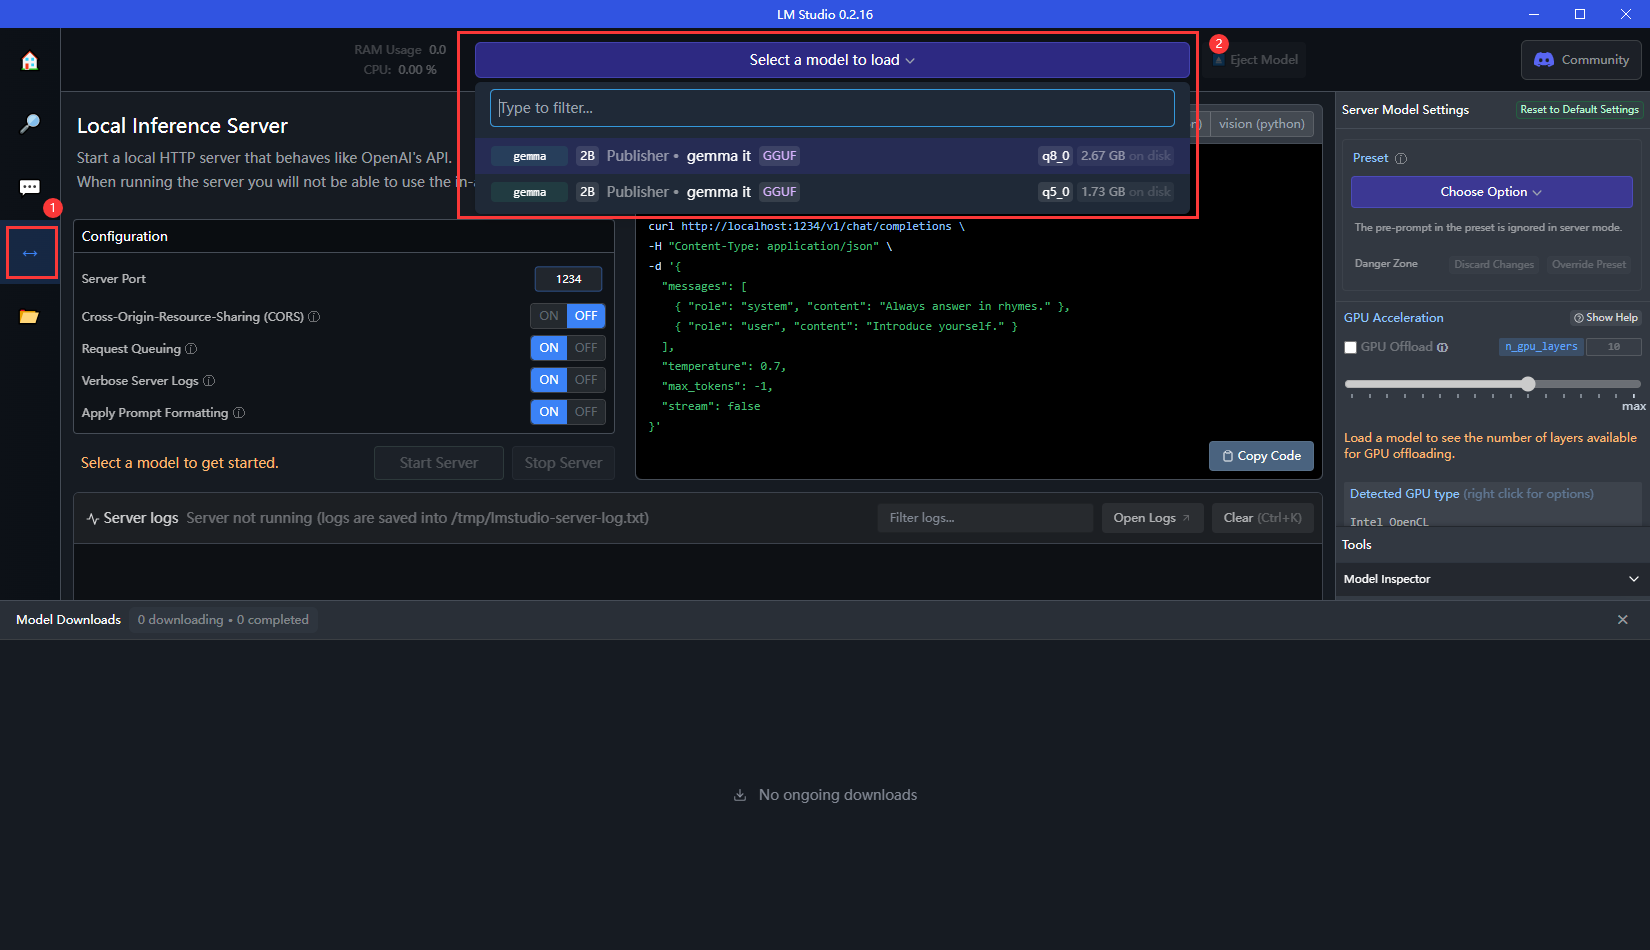The height and width of the screenshot is (950, 1650).
Task: Open the Choose Option preset dropdown
Action: point(1491,192)
